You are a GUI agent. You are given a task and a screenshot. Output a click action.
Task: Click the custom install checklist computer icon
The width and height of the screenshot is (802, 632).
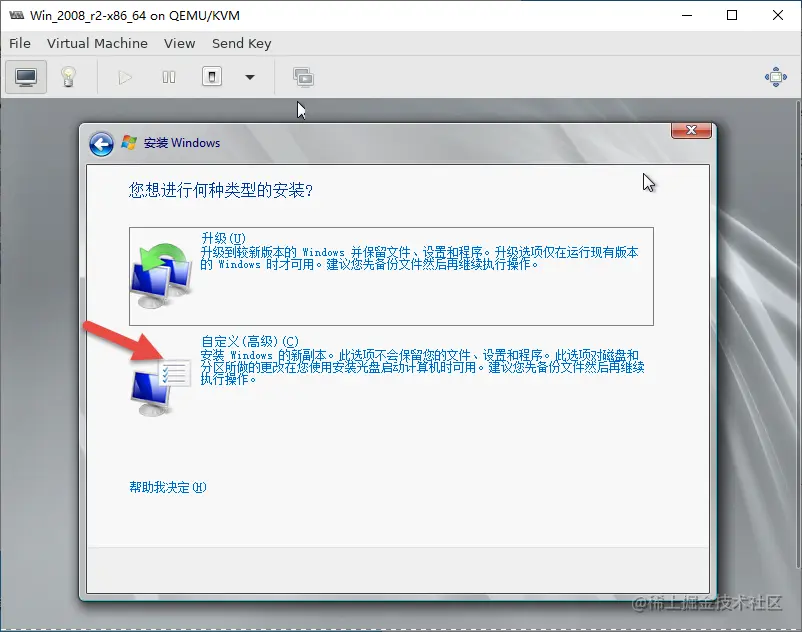click(161, 387)
